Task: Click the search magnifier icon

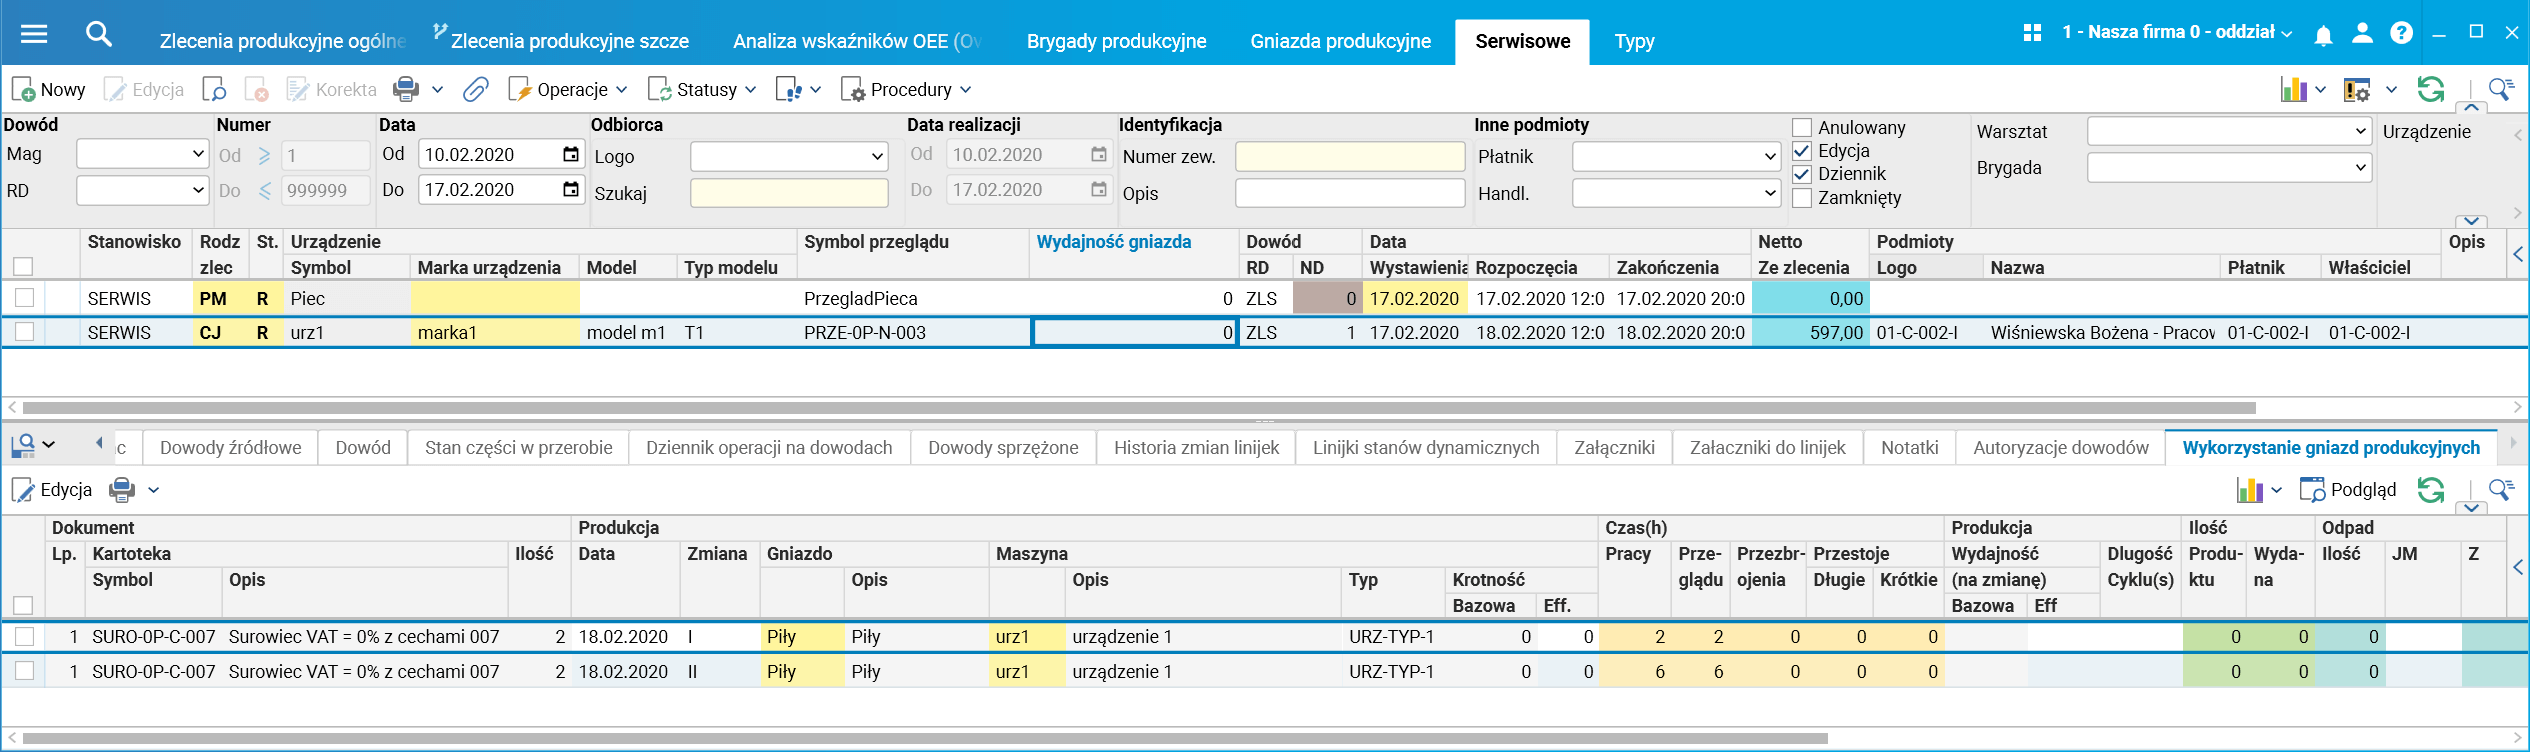Action: 98,34
